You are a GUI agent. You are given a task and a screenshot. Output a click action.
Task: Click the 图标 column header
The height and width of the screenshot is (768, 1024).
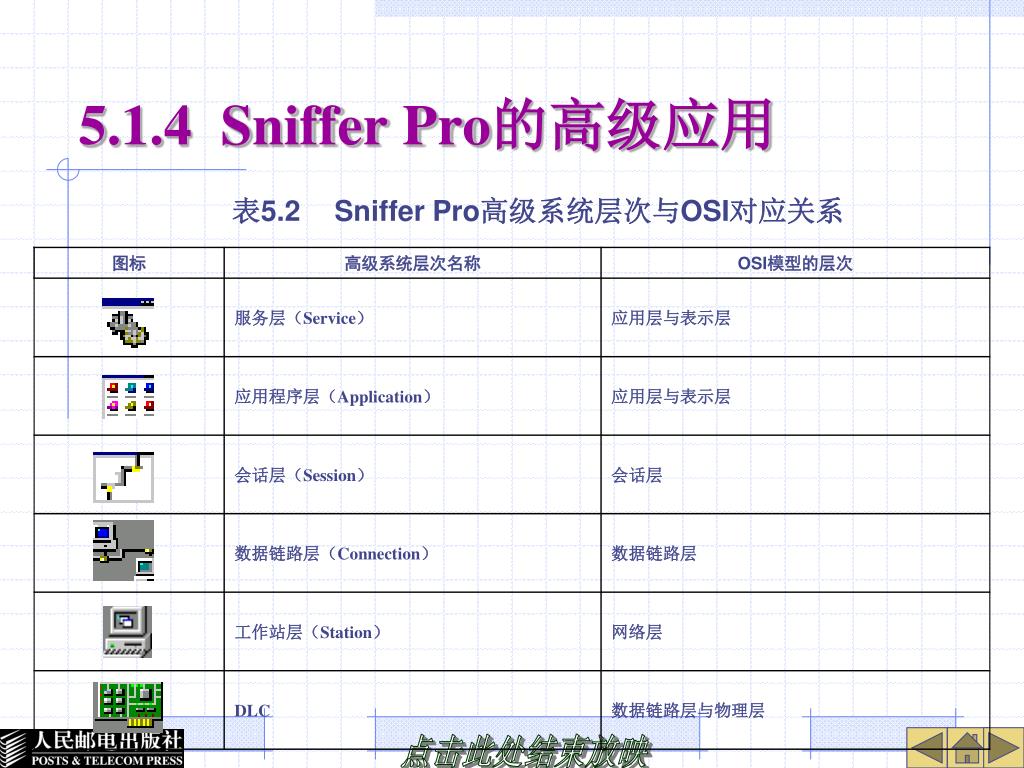coord(129,263)
